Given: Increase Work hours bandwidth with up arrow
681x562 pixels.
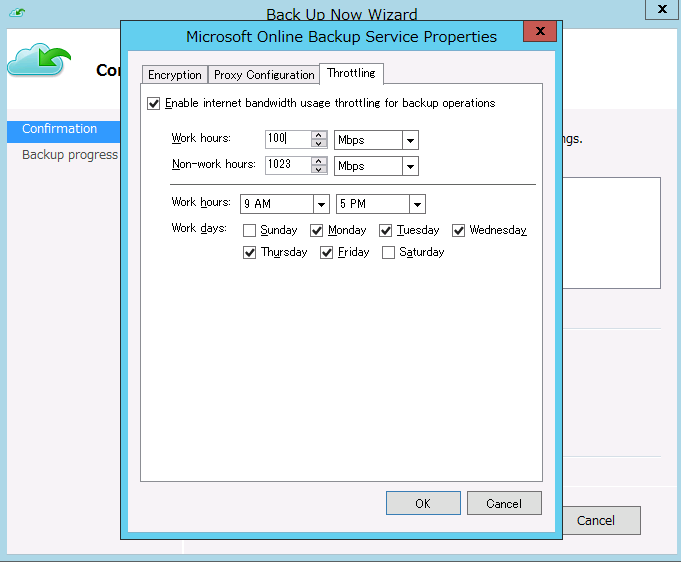Looking at the screenshot, I should pos(319,135).
